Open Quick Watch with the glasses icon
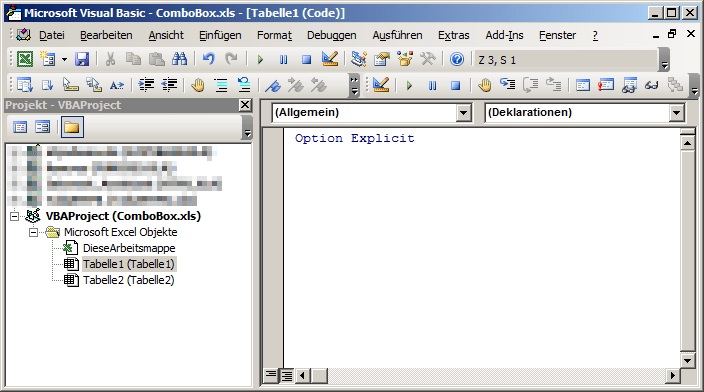The width and height of the screenshot is (704, 392). 651,85
